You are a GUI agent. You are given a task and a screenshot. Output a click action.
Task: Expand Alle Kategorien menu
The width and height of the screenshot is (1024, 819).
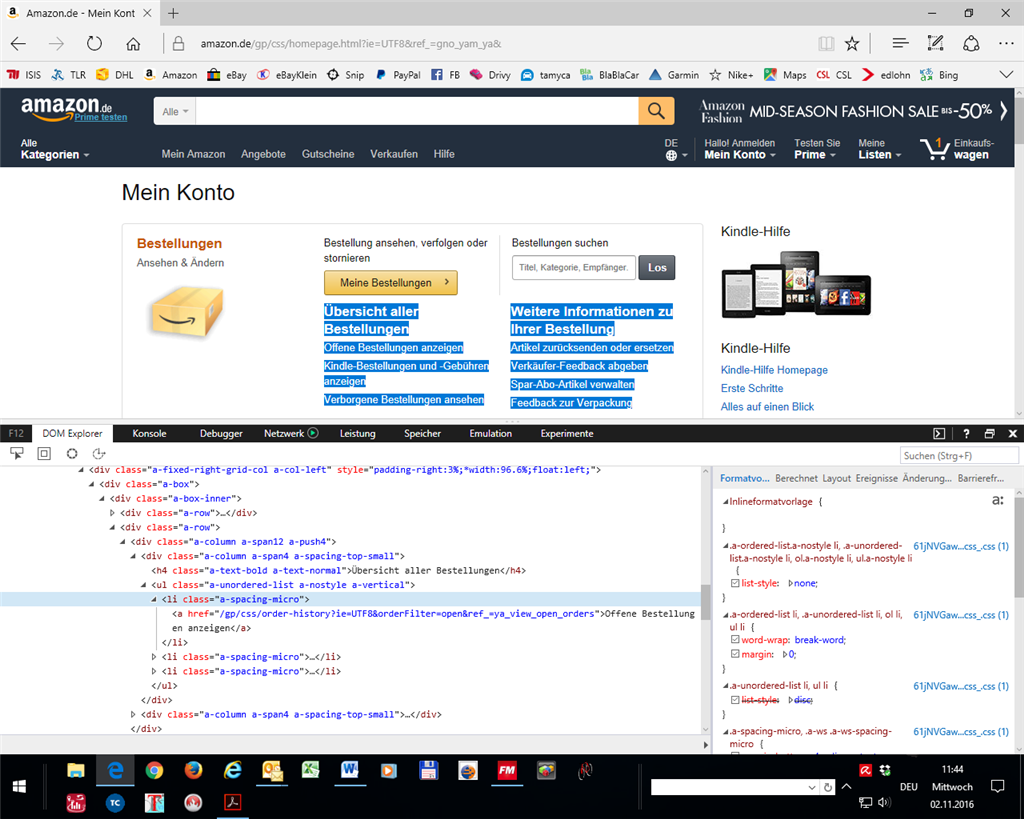[55, 149]
